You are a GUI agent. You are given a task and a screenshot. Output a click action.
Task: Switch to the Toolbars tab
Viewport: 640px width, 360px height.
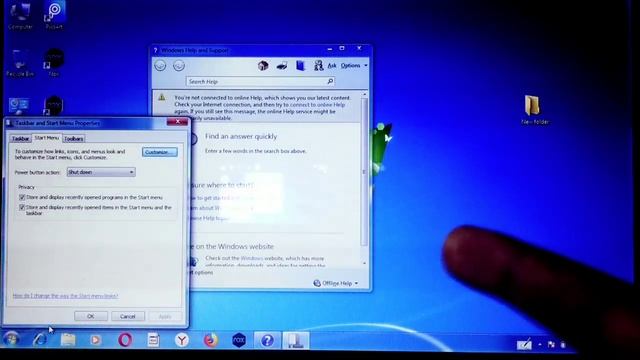74,139
